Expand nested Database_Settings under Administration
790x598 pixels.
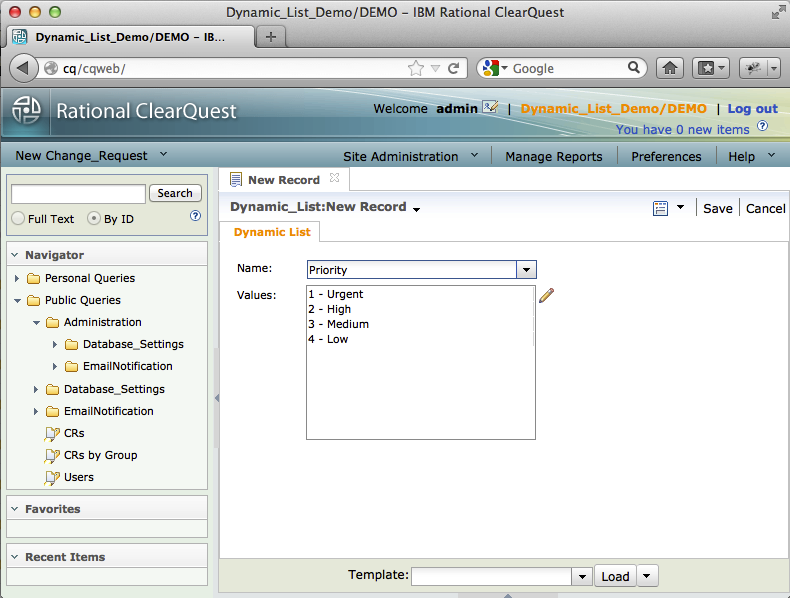coord(55,344)
